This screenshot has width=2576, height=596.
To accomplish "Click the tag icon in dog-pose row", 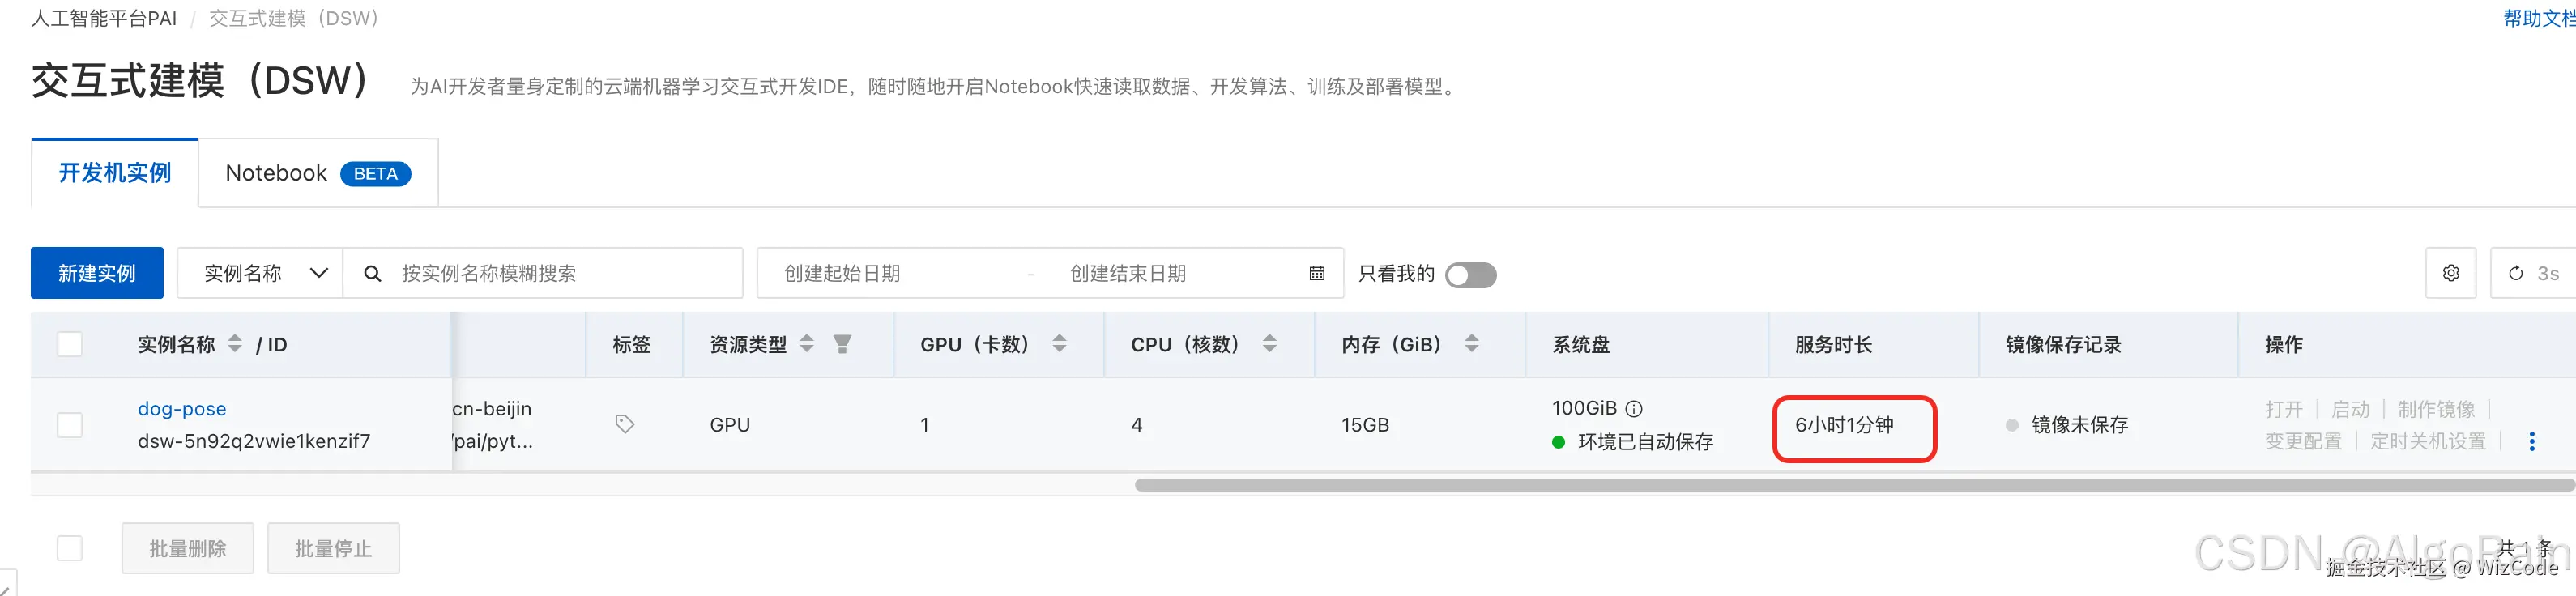I will tap(625, 424).
